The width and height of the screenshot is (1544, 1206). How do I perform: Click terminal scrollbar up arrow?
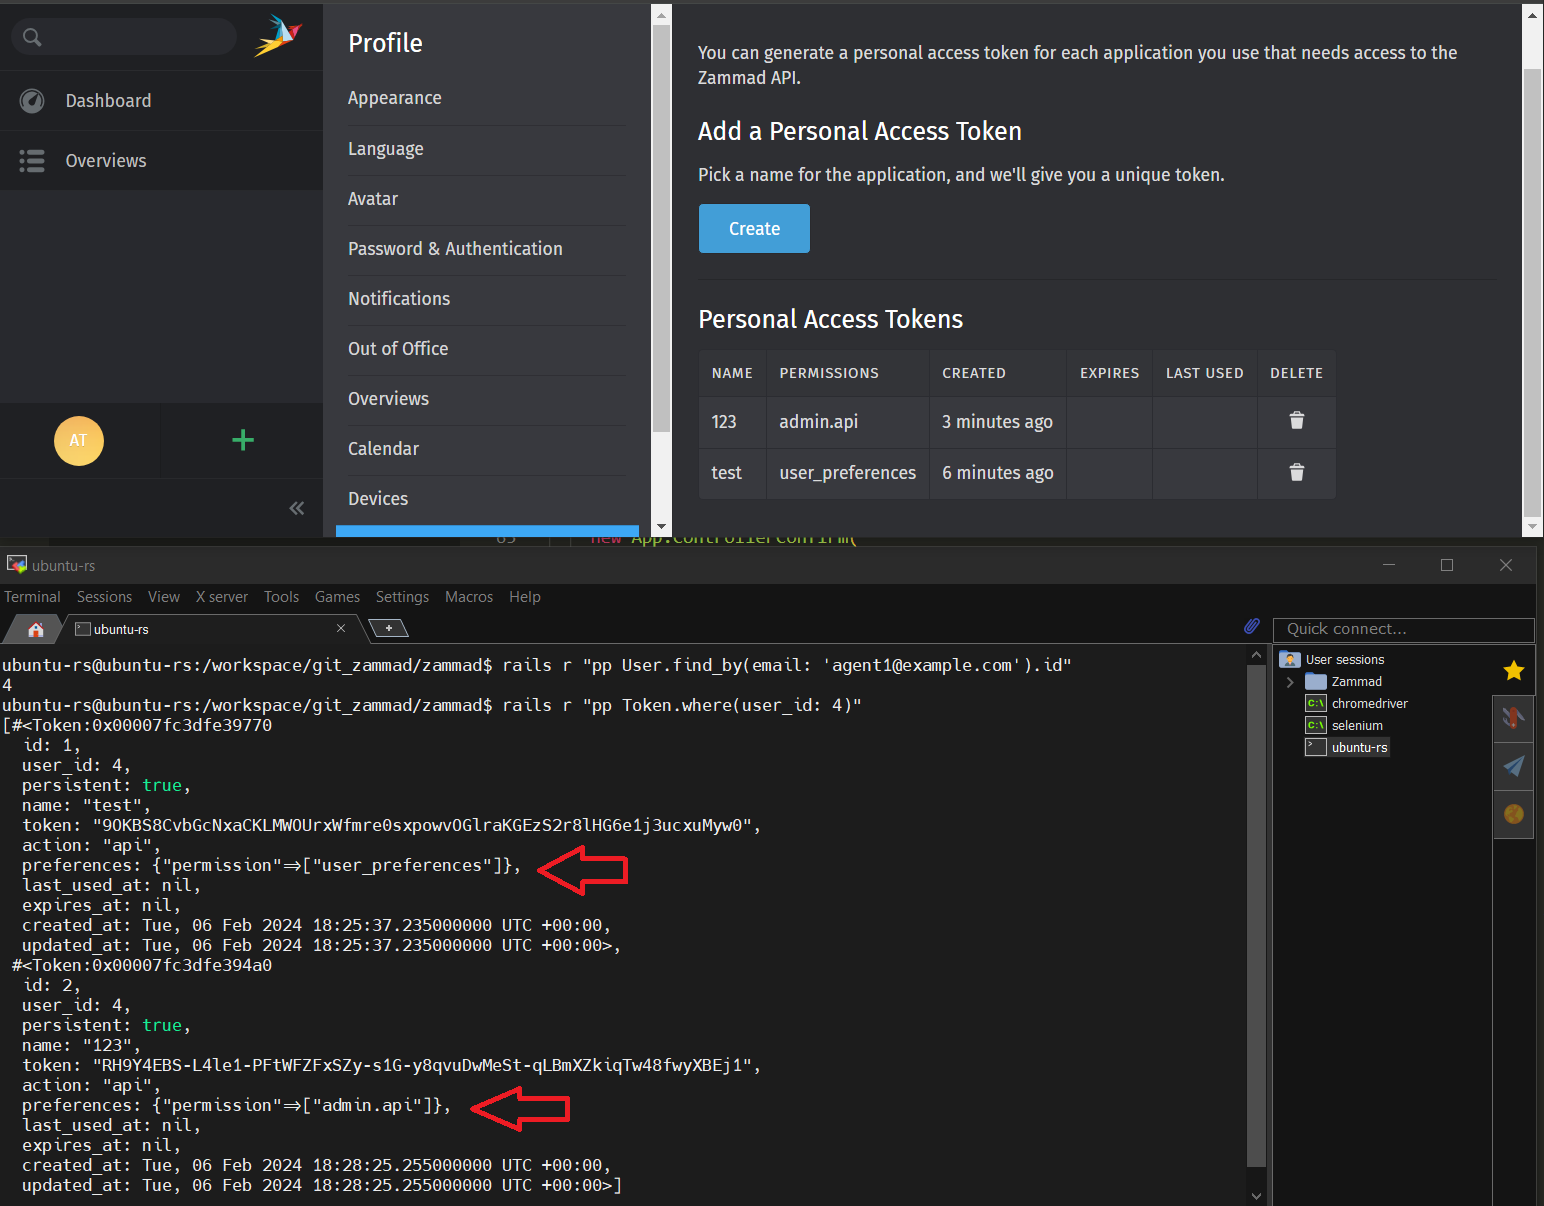click(1256, 655)
